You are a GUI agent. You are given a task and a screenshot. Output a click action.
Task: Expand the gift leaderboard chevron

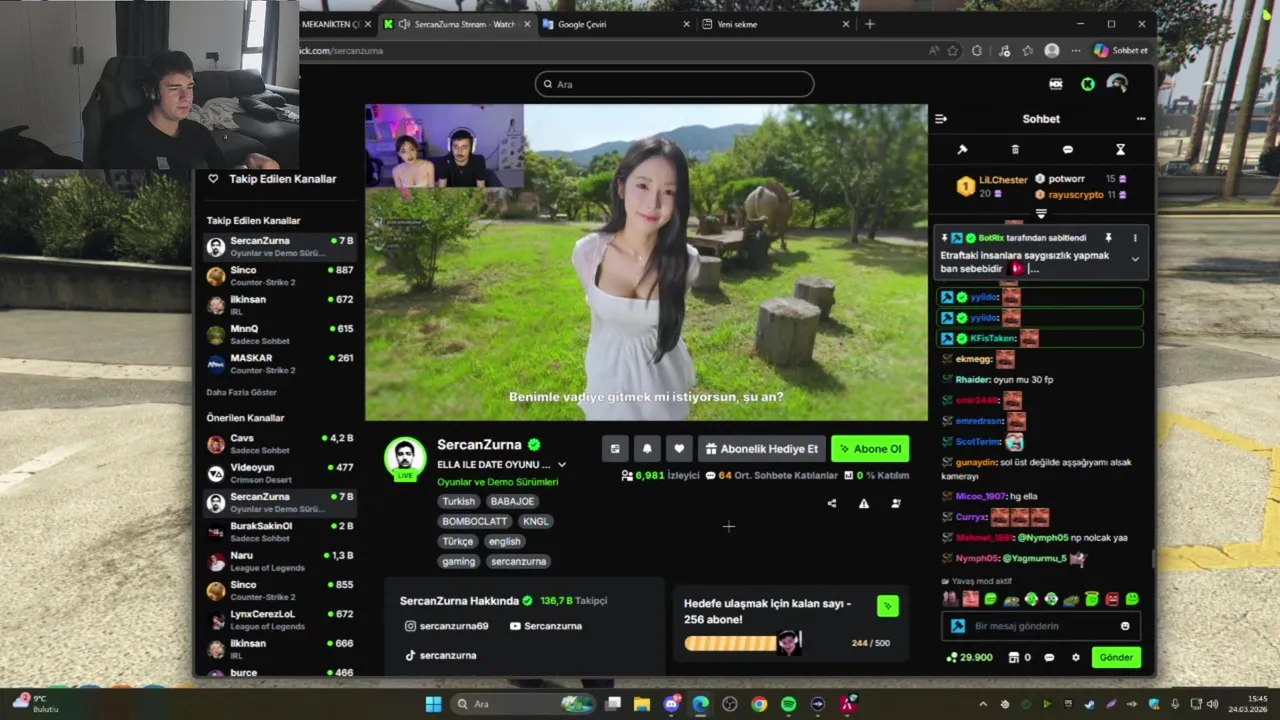click(x=1041, y=214)
